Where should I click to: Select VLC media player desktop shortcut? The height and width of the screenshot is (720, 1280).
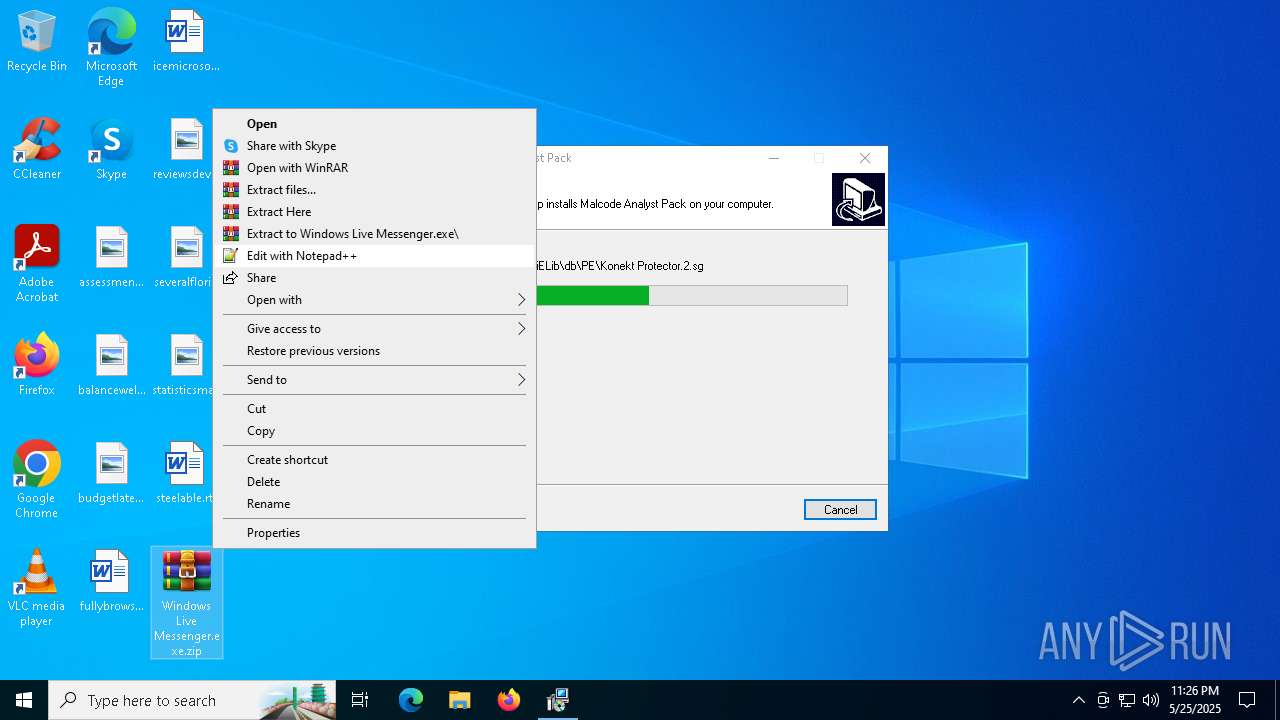(x=37, y=588)
